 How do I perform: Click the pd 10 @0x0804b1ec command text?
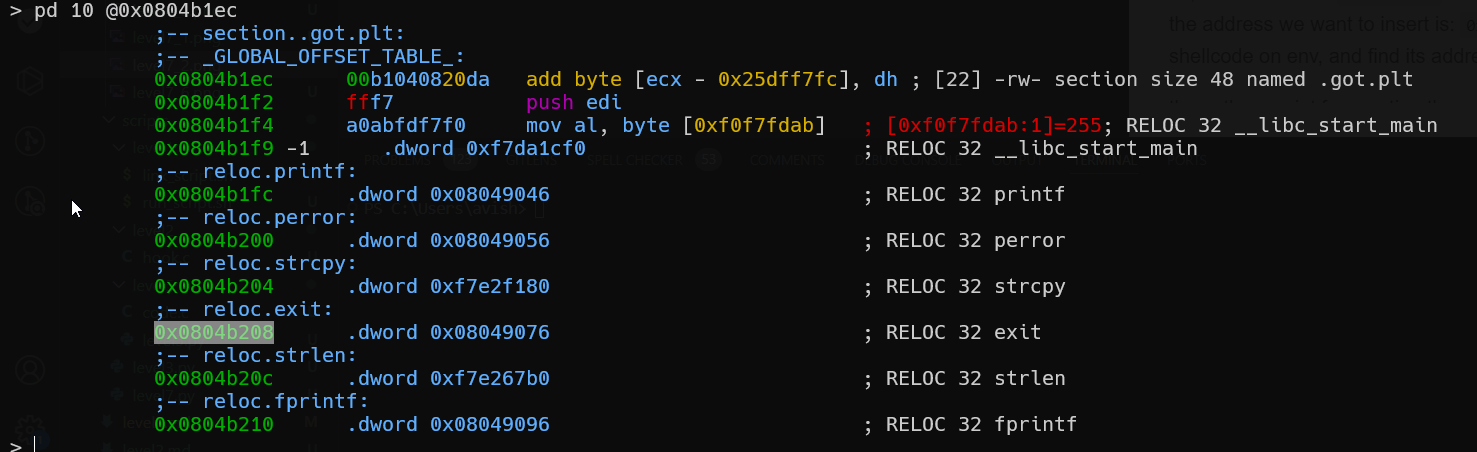click(x=135, y=11)
